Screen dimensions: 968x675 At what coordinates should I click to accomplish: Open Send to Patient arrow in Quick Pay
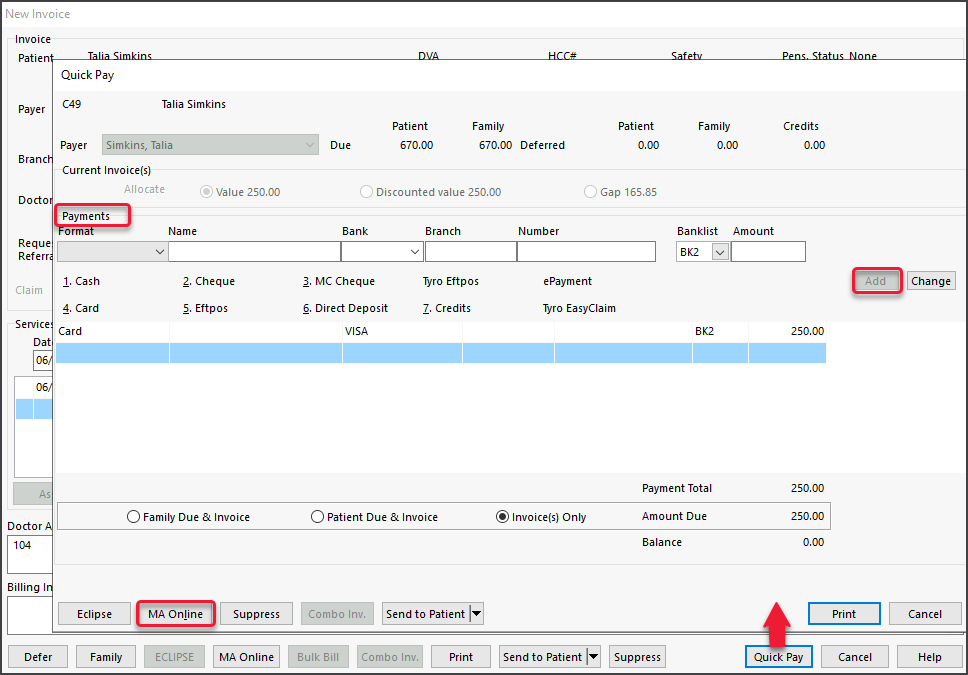click(x=476, y=614)
